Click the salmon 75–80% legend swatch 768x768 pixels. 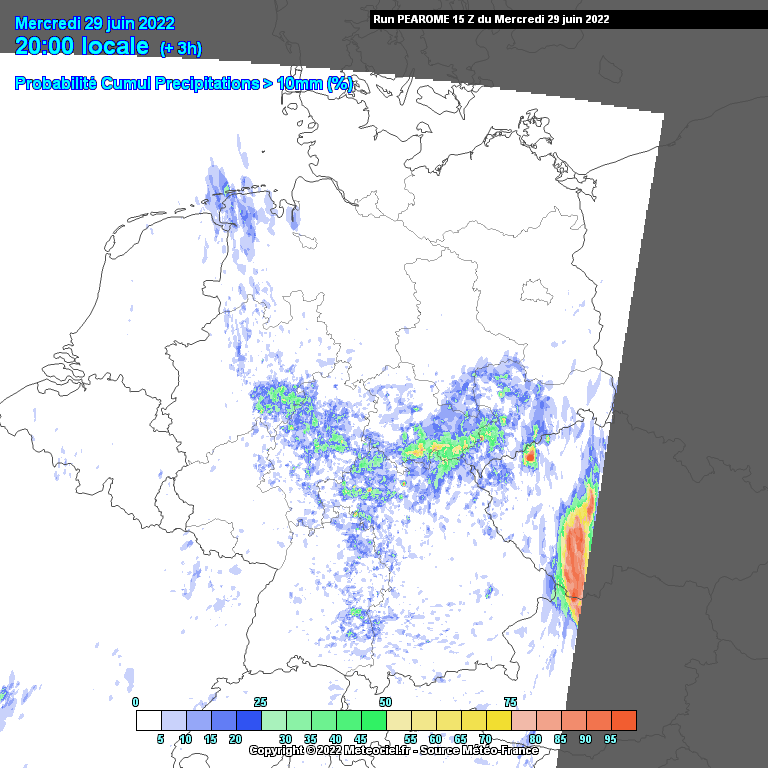(523, 720)
